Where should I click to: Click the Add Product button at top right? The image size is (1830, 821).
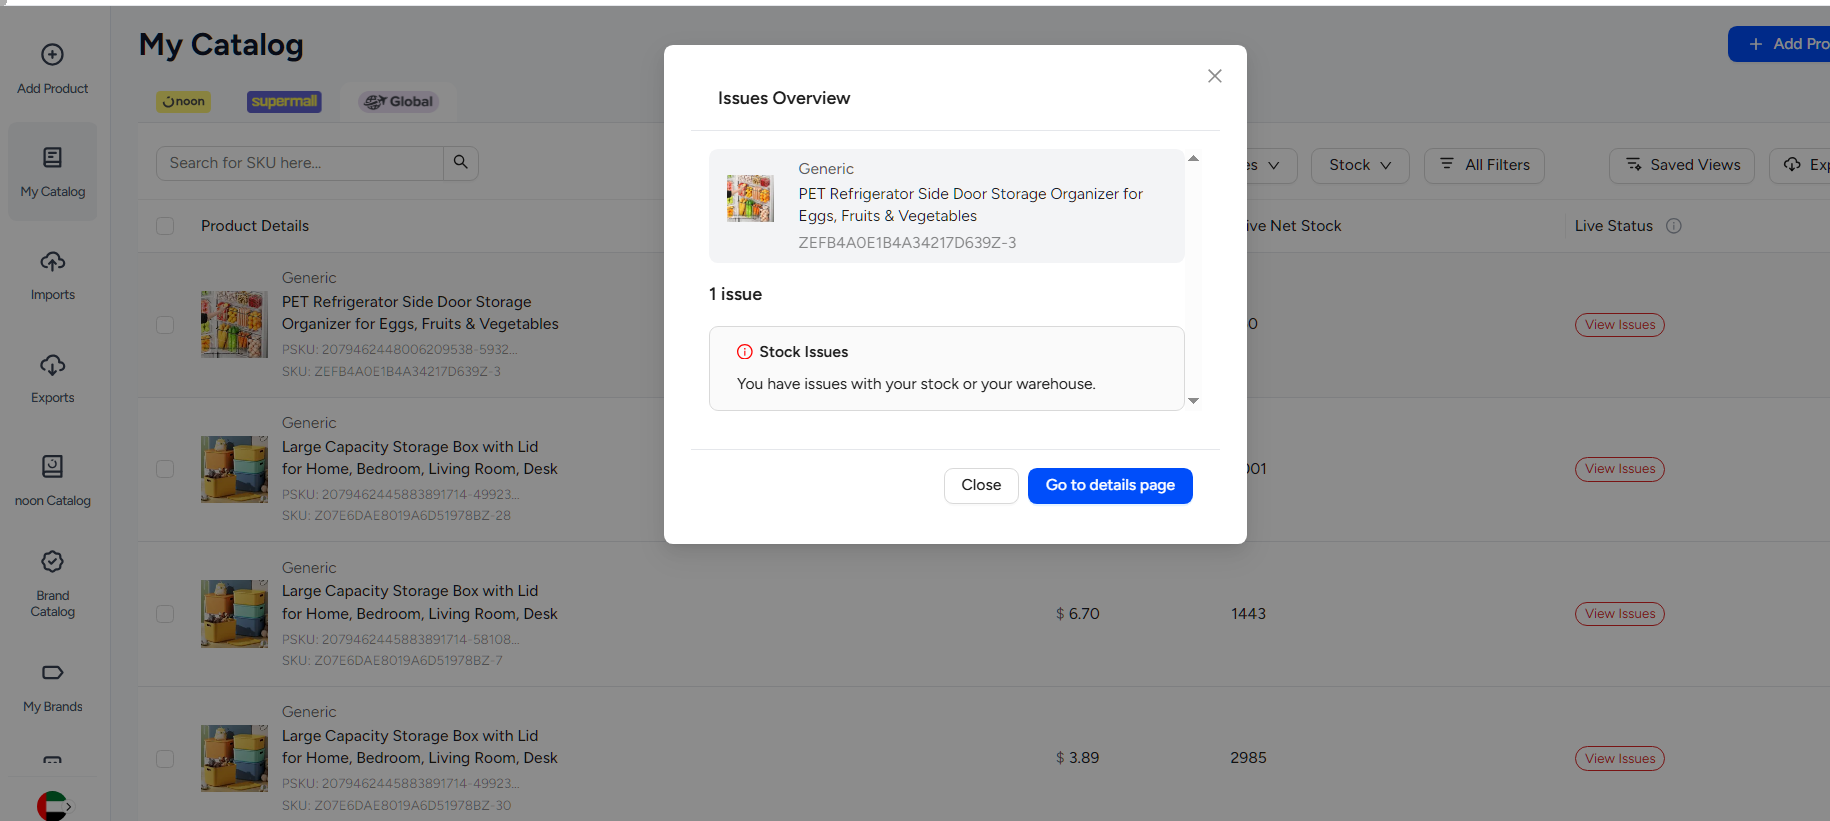point(1779,44)
